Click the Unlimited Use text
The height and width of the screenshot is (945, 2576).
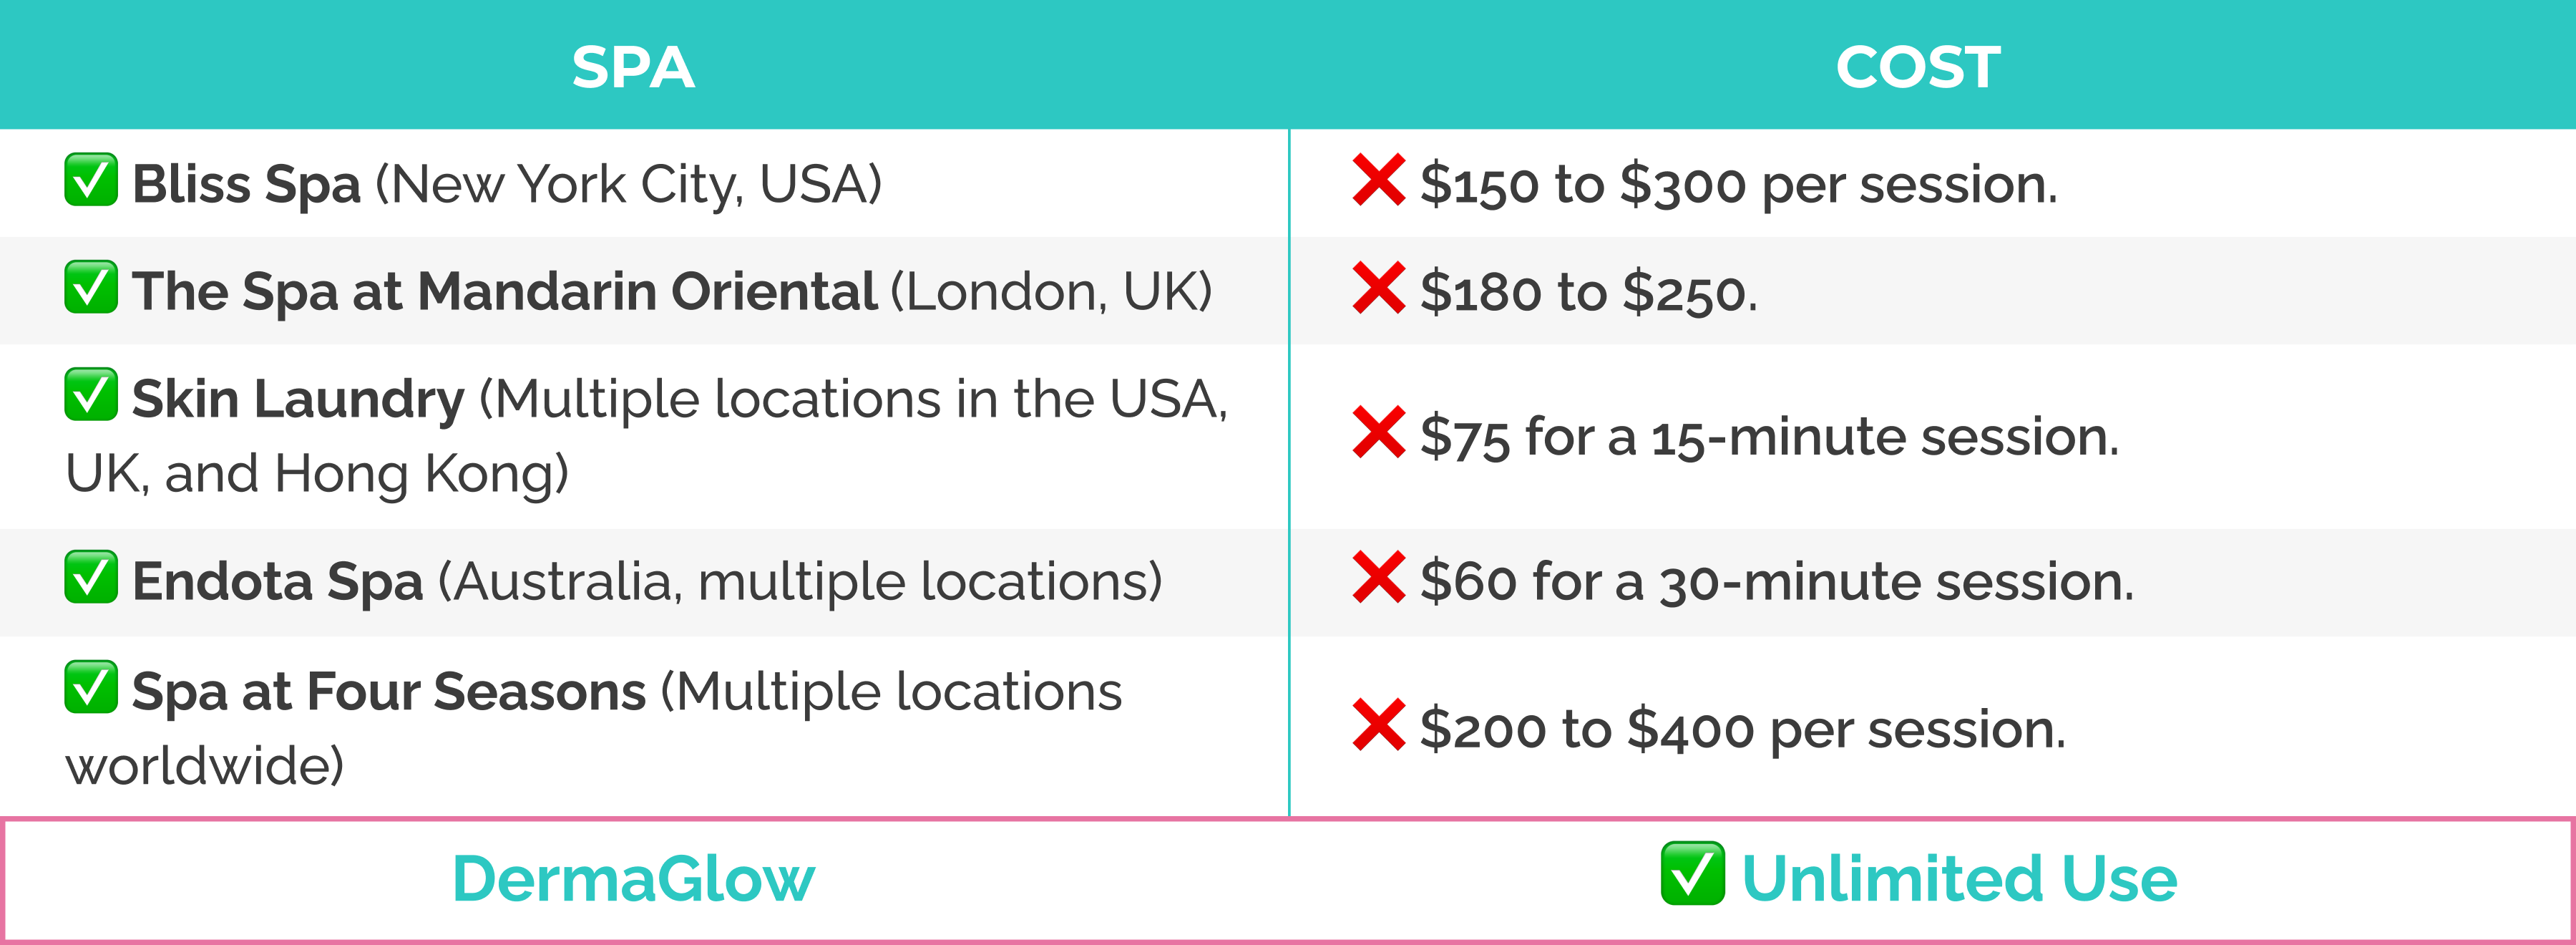point(1959,878)
